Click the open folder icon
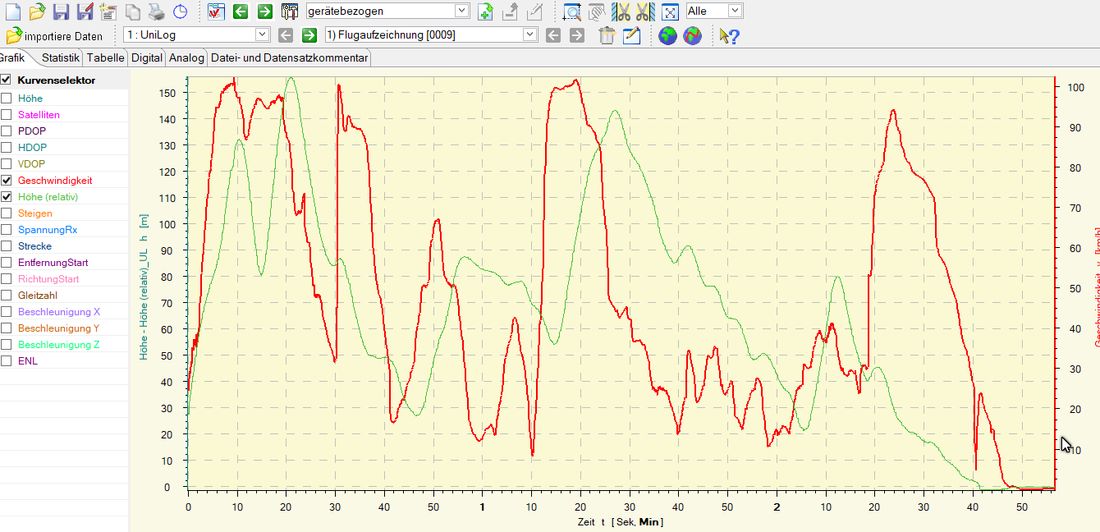Viewport: 1100px width, 532px height. 36,12
